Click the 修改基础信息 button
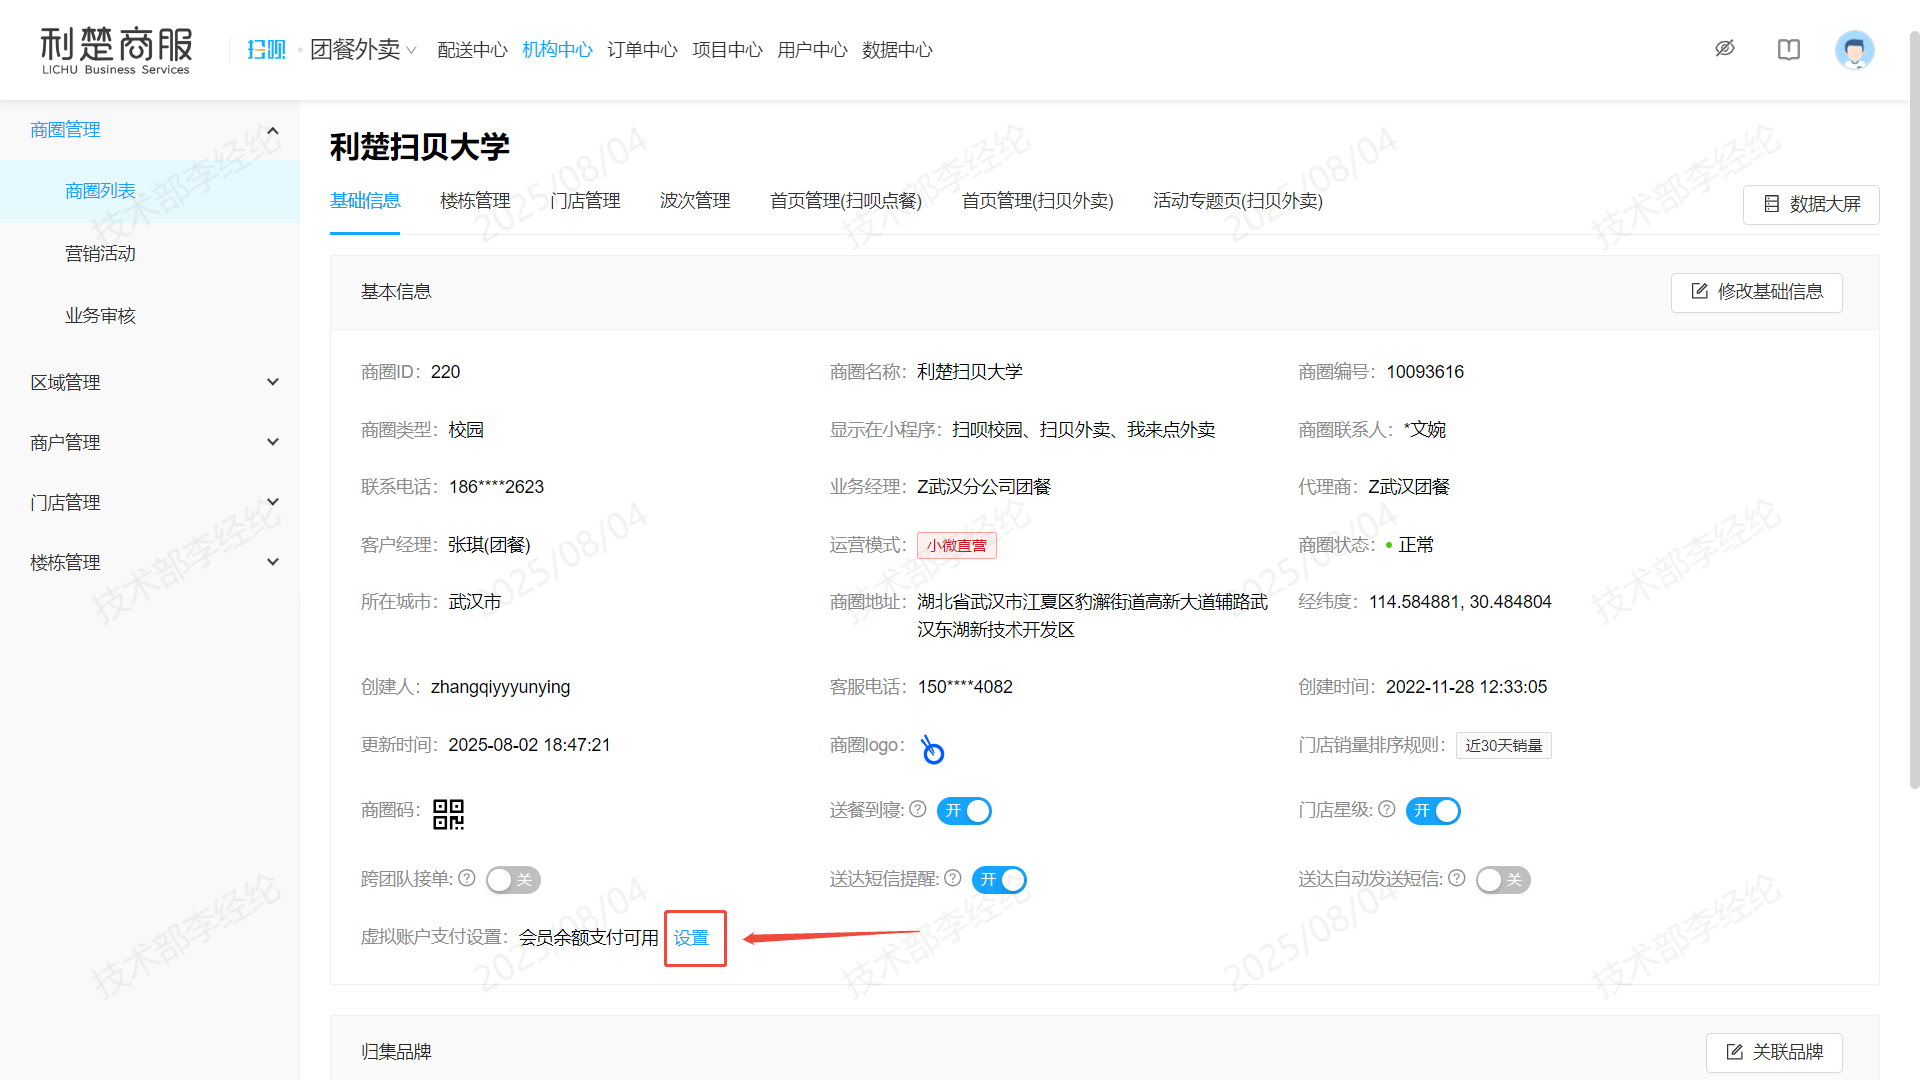 [1756, 292]
